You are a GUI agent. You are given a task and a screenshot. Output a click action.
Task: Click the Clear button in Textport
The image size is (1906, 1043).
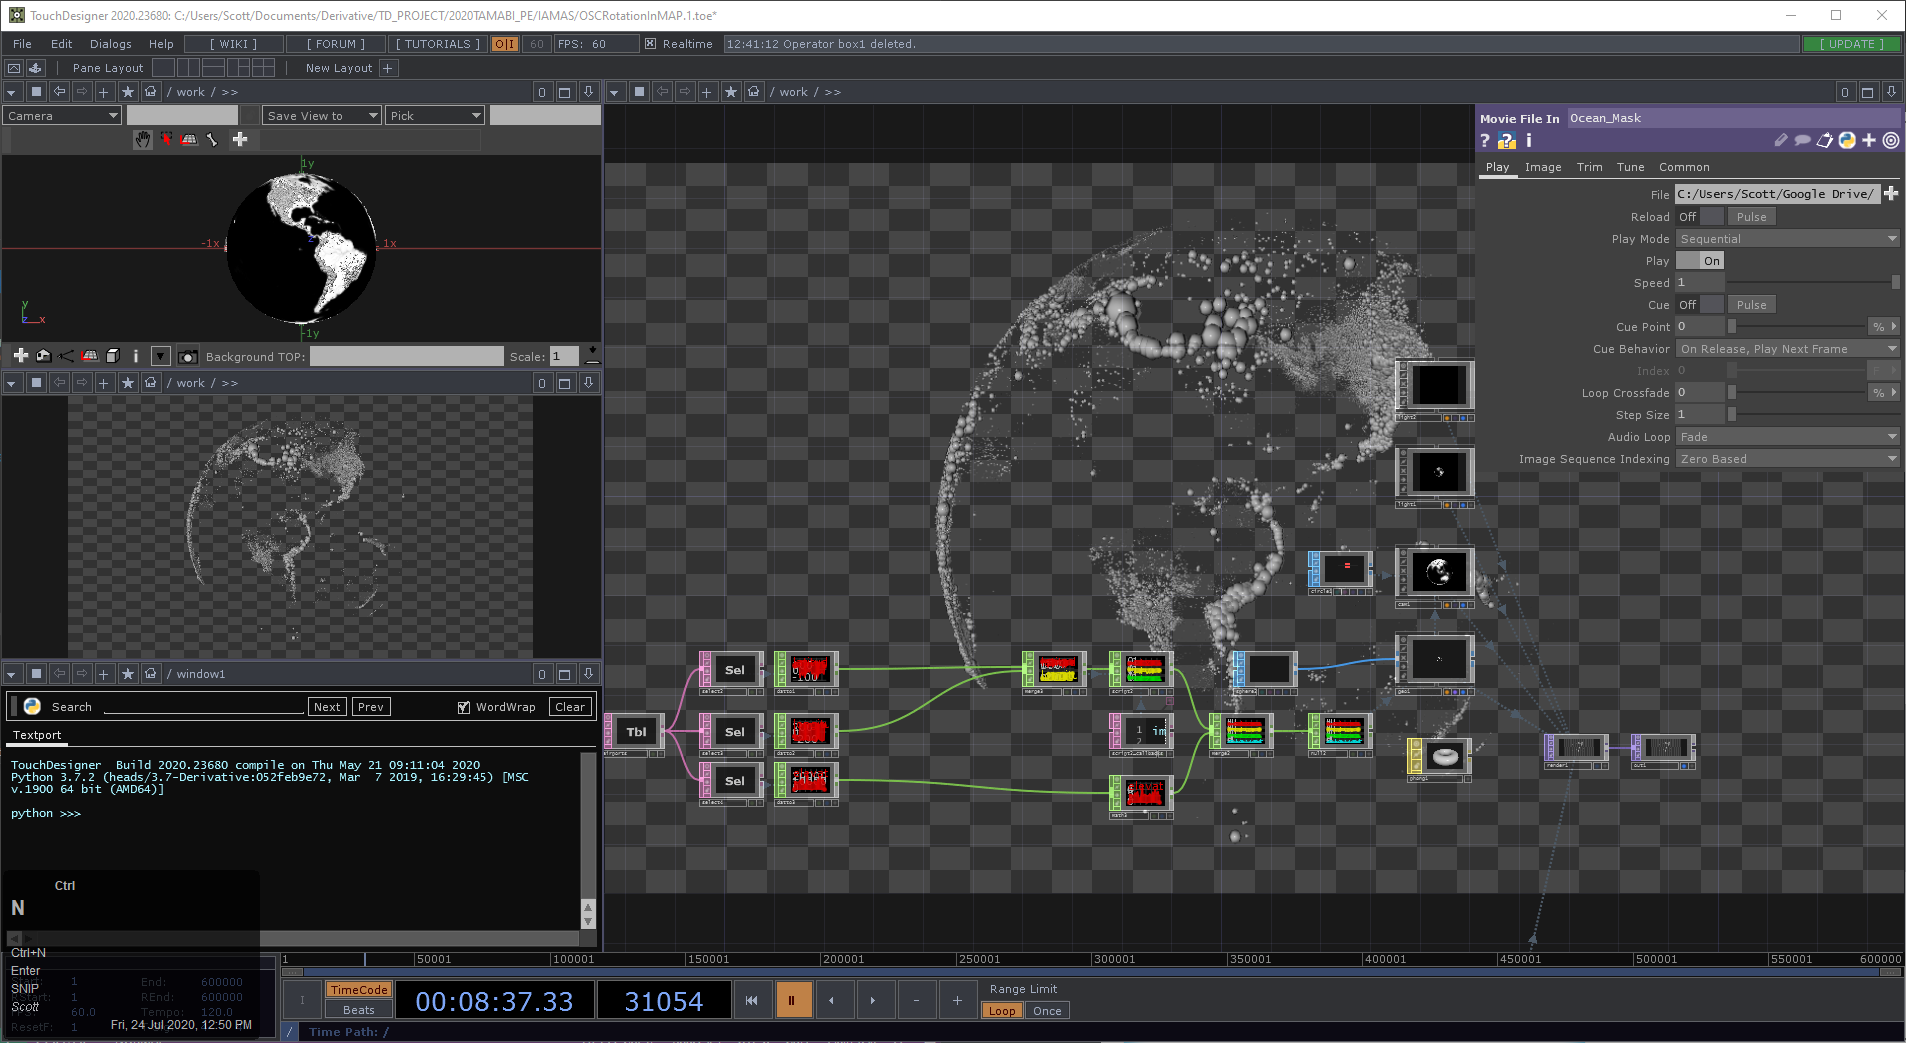570,707
